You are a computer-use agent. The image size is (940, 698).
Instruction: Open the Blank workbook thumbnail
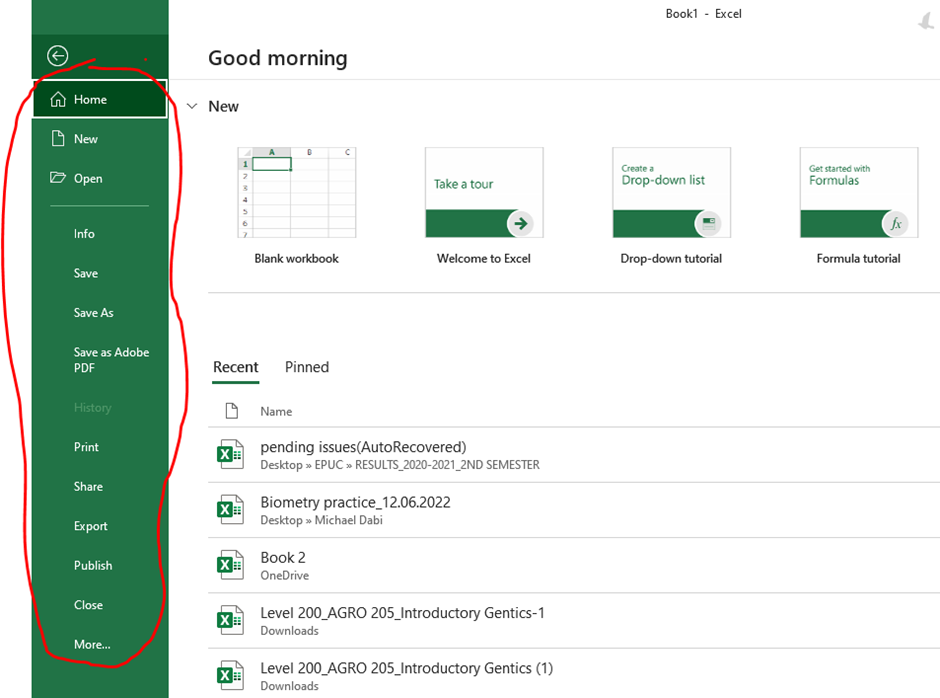297,192
